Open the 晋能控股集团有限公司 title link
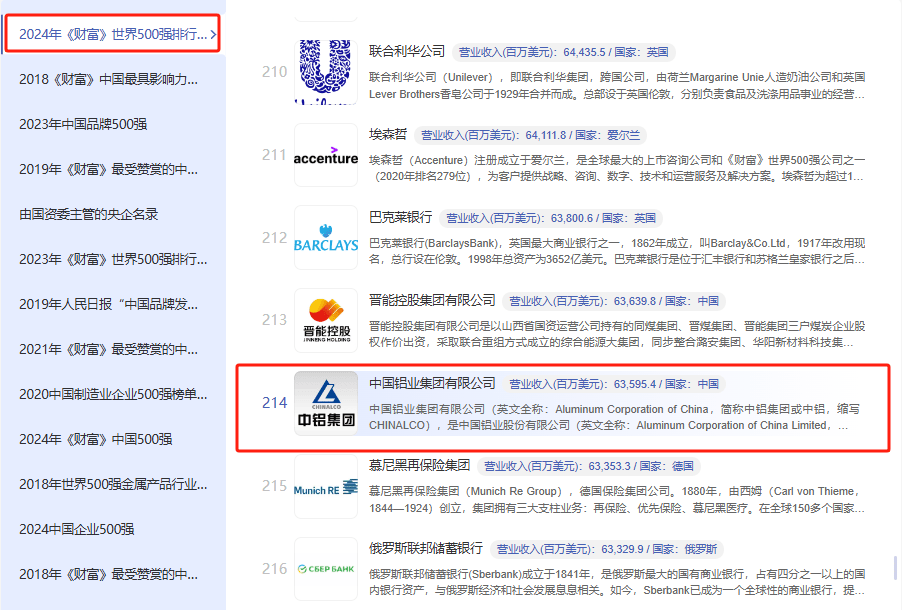The width and height of the screenshot is (902, 610). (432, 300)
